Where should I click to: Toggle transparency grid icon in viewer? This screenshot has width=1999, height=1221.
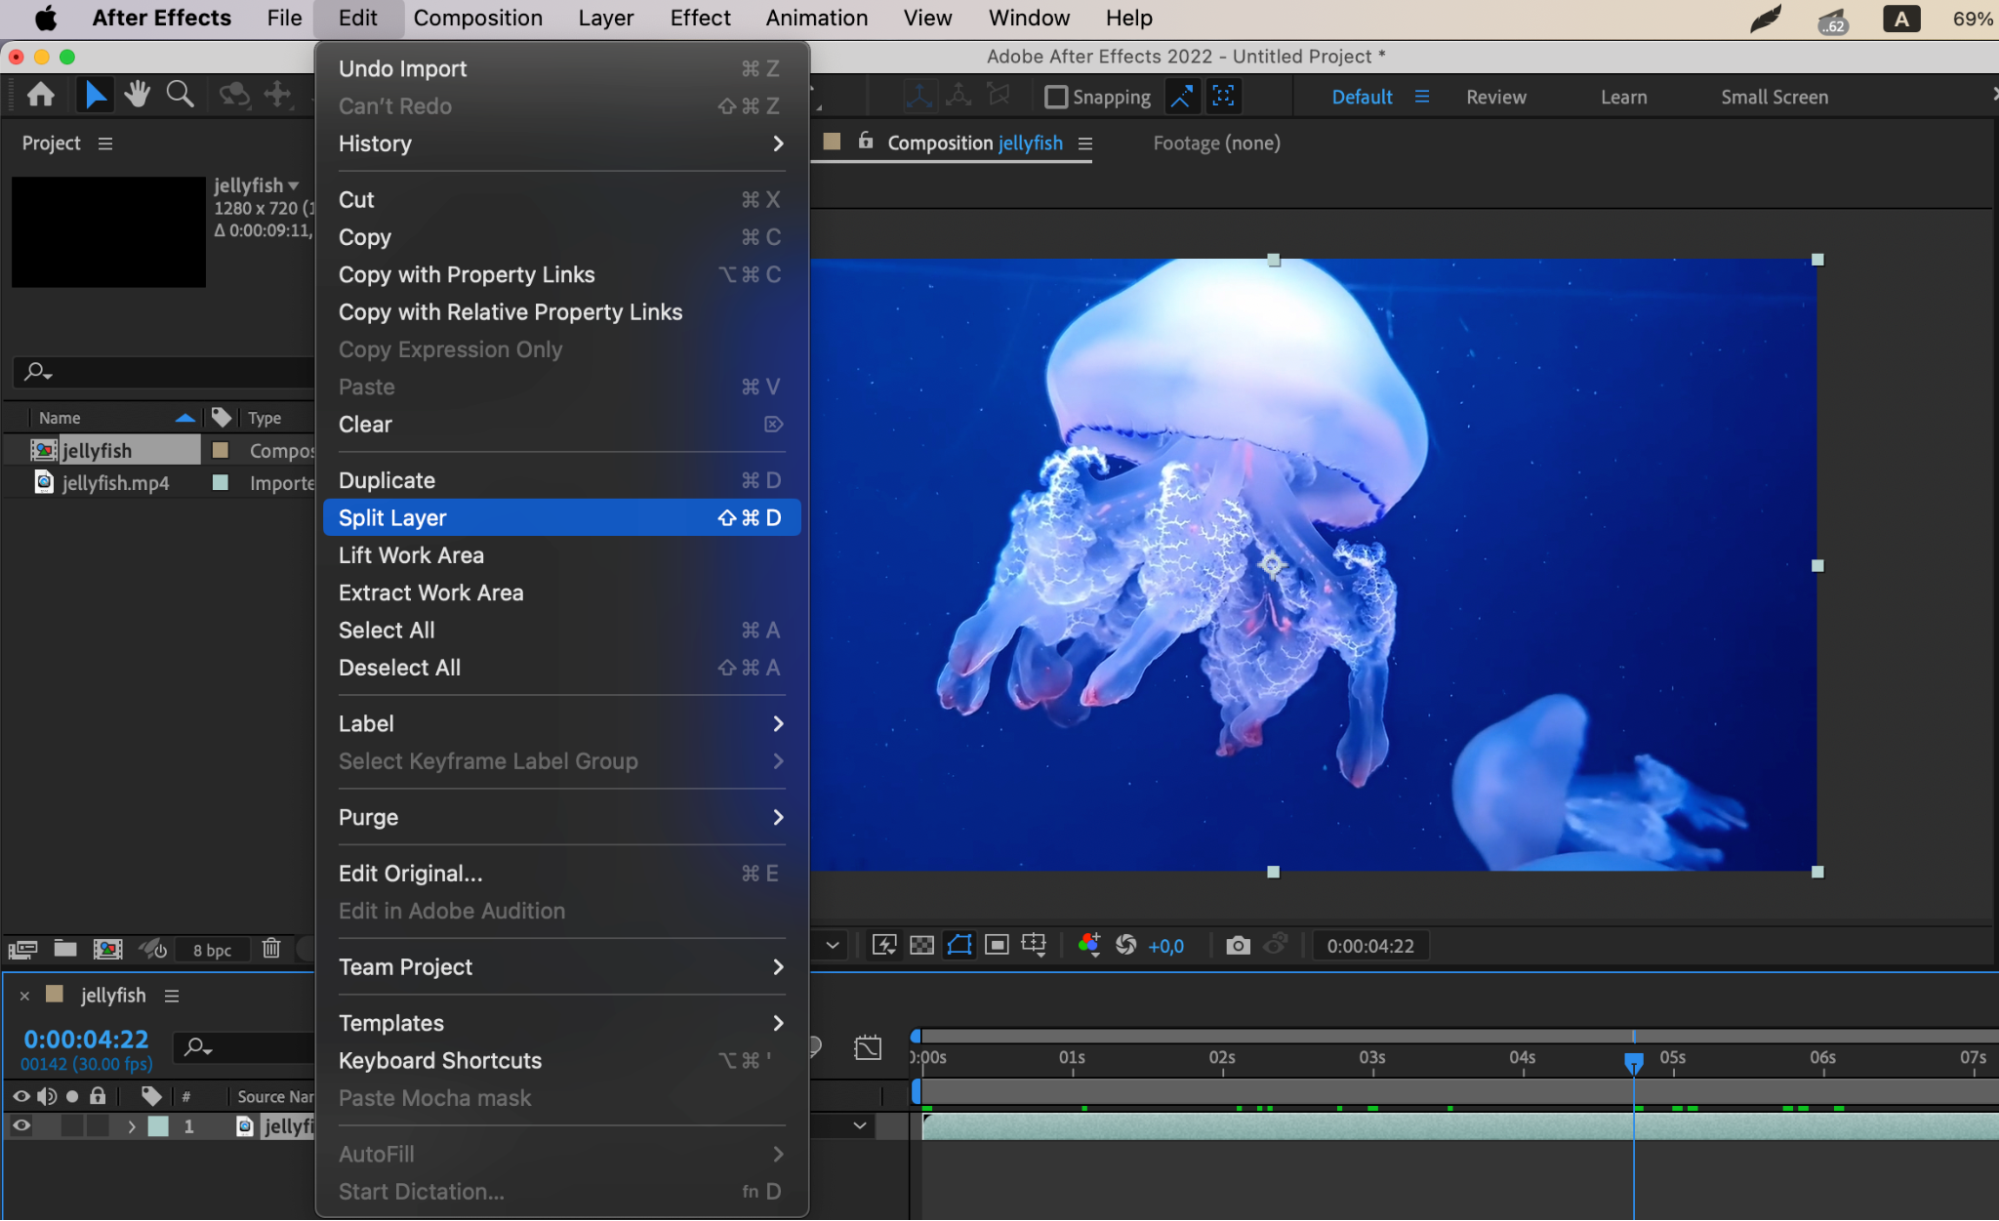pos(922,945)
